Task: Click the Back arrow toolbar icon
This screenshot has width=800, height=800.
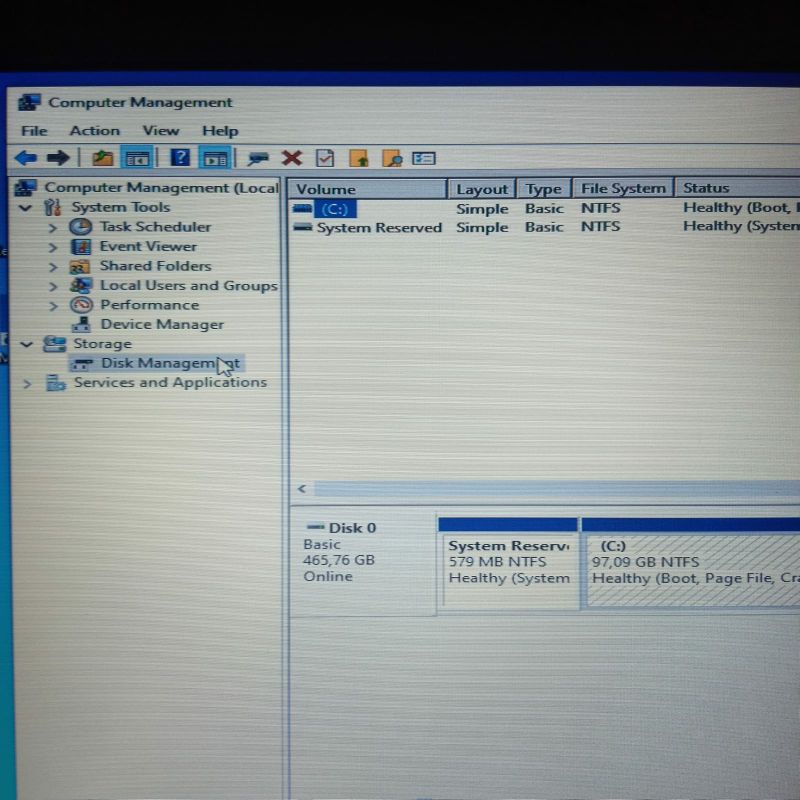Action: point(26,158)
